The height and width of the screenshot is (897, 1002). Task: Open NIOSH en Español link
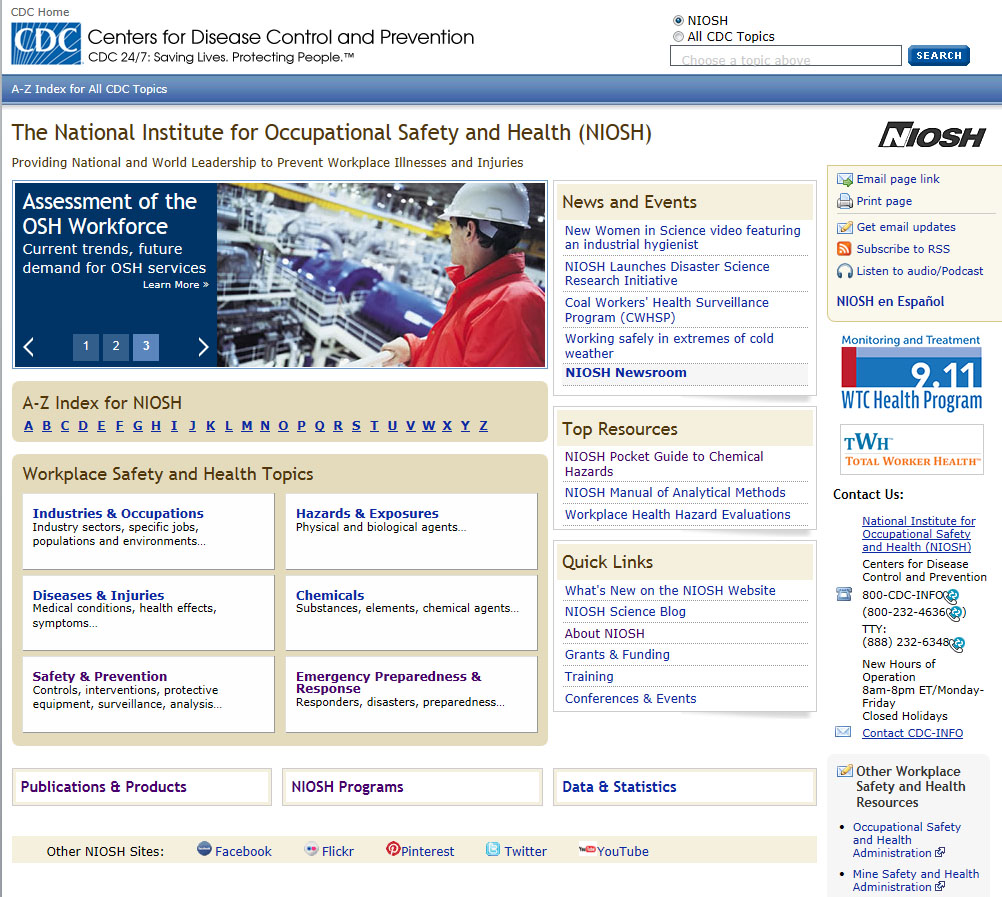[890, 302]
